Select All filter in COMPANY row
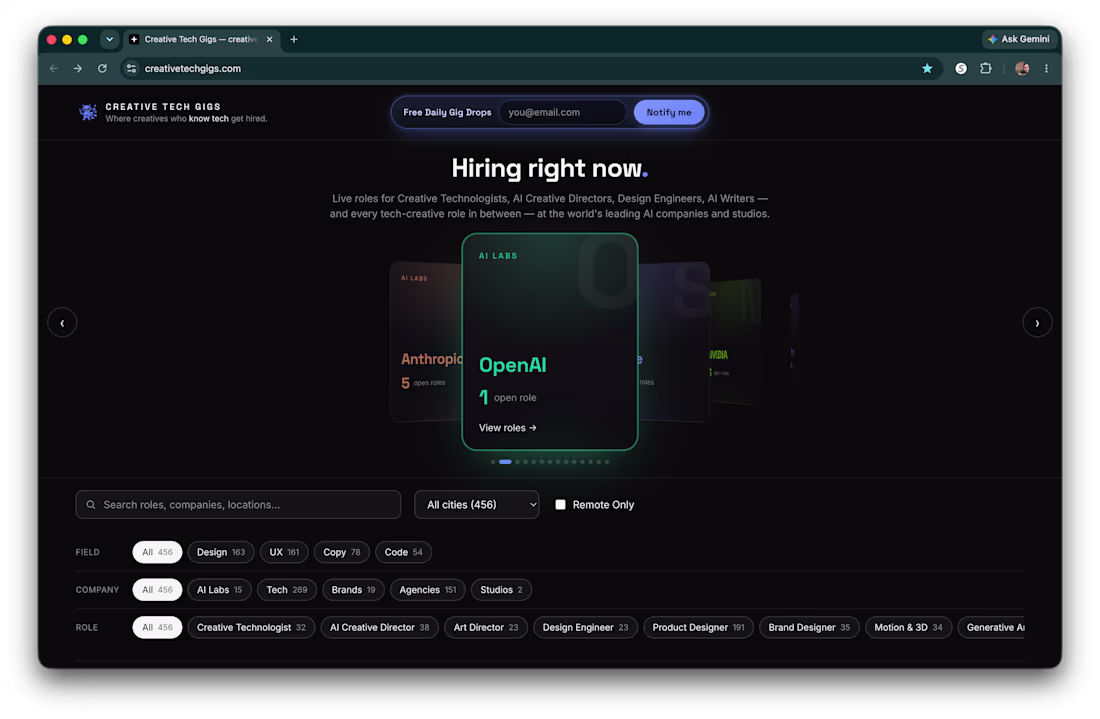This screenshot has height=719, width=1100. tap(157, 590)
